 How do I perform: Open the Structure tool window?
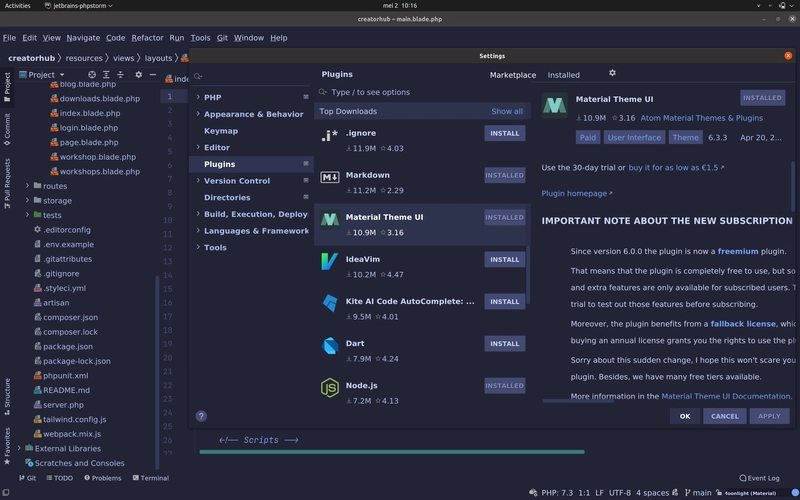click(7, 395)
